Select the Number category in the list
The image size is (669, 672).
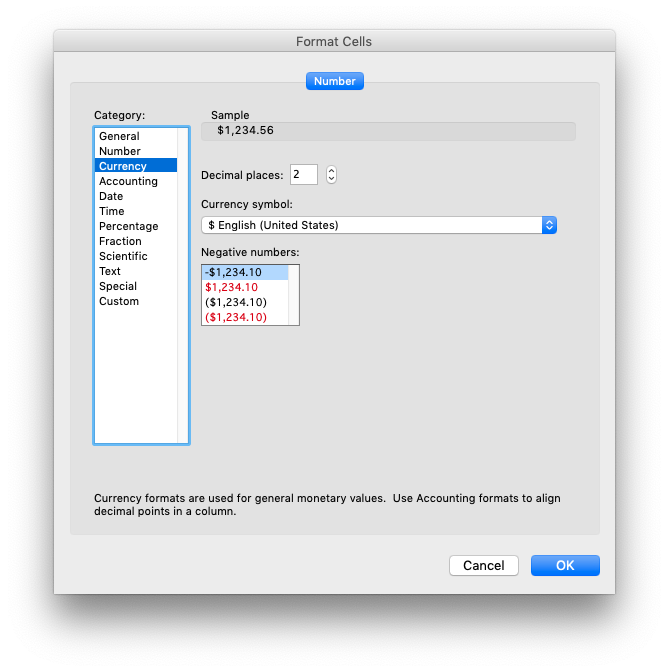tap(135, 151)
